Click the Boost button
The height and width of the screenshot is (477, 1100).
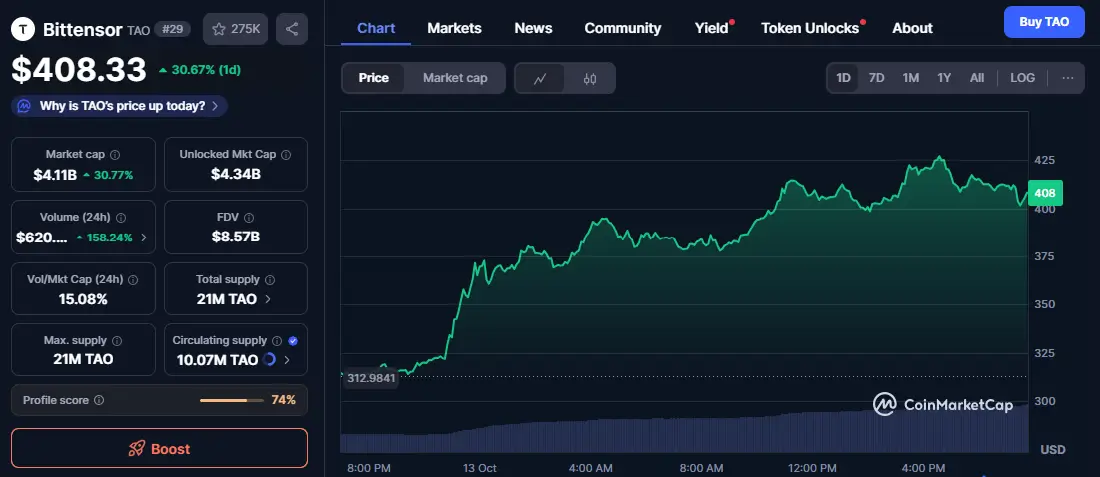tap(159, 448)
